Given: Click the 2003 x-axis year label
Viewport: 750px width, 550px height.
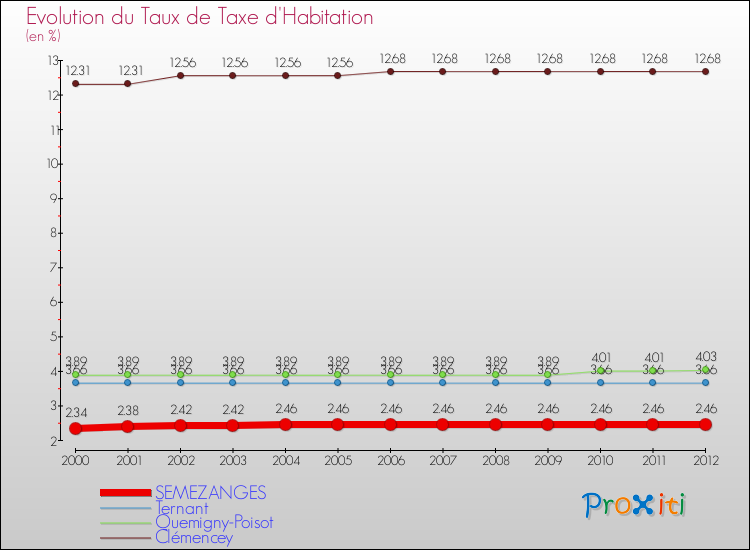Looking at the screenshot, I should pyautogui.click(x=233, y=460).
